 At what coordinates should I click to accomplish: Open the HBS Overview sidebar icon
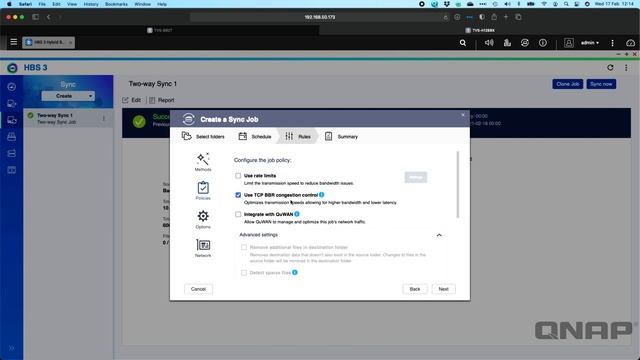pyautogui.click(x=11, y=87)
